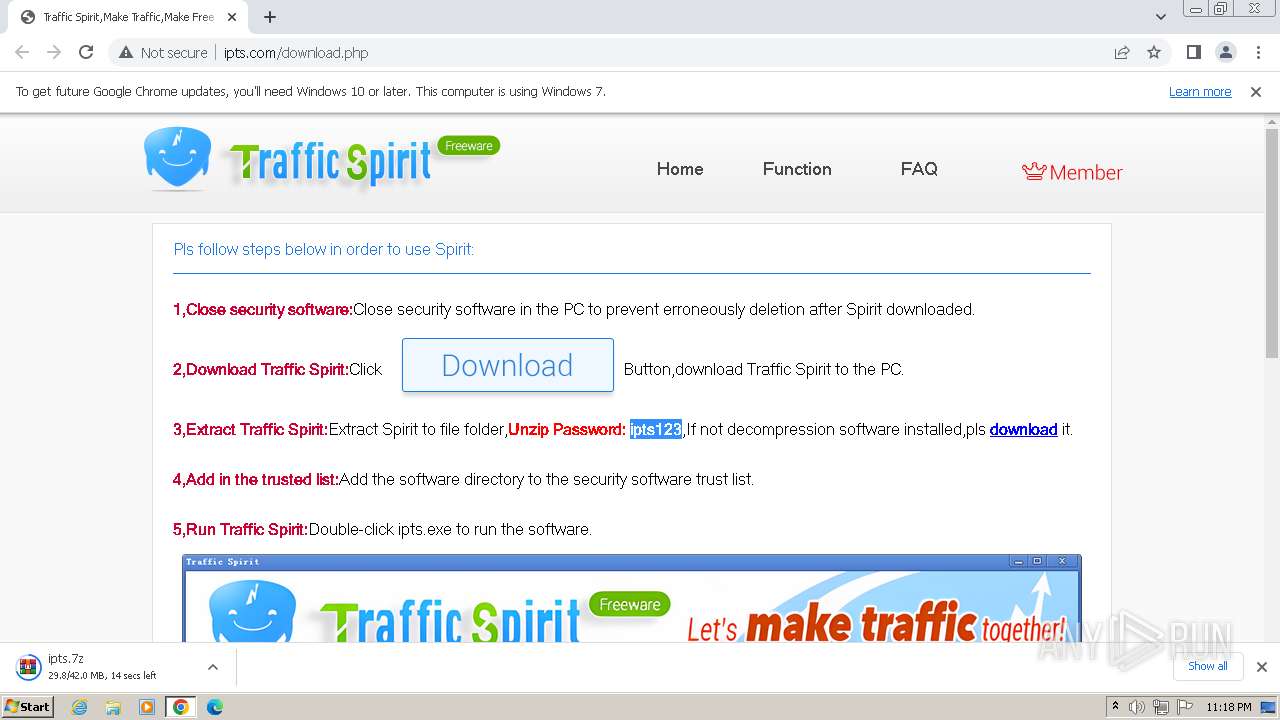
Task: Open the Chrome profile menu
Action: 1226,53
